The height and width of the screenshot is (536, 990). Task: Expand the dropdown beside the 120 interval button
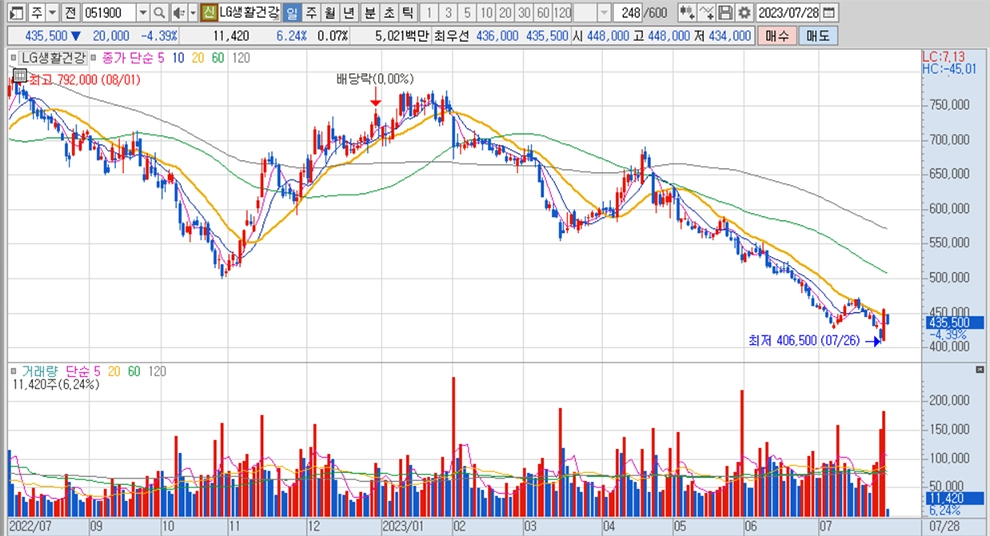pyautogui.click(x=605, y=13)
